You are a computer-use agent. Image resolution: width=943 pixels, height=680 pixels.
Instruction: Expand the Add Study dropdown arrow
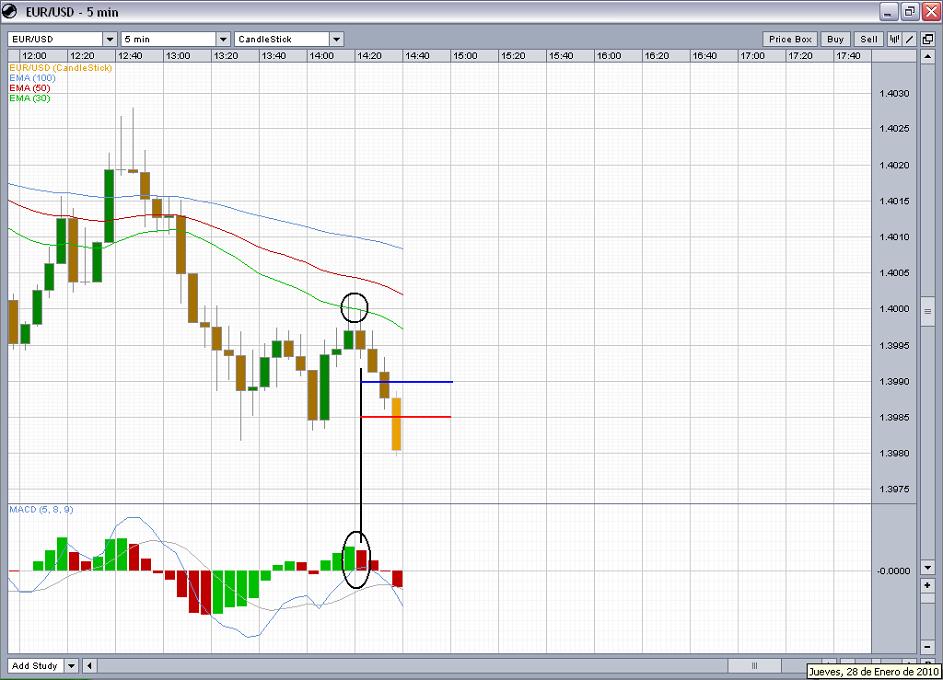click(71, 665)
